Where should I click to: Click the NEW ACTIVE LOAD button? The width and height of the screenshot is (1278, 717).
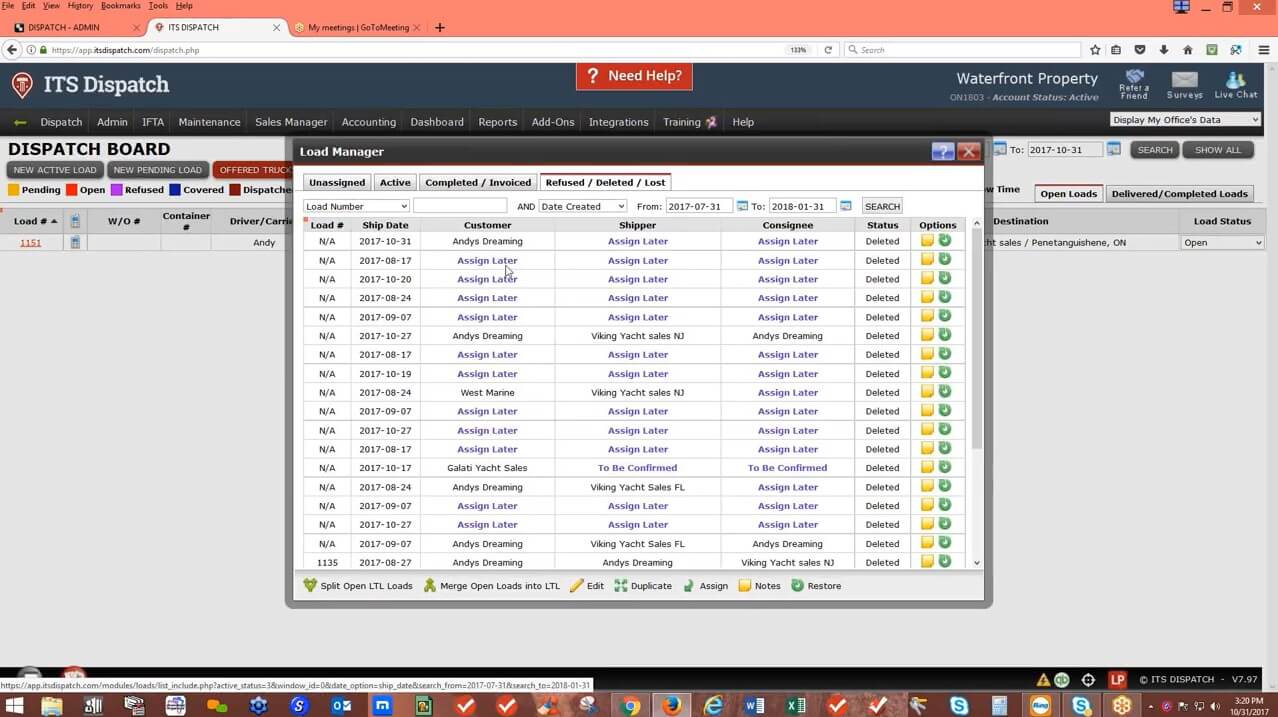55,170
